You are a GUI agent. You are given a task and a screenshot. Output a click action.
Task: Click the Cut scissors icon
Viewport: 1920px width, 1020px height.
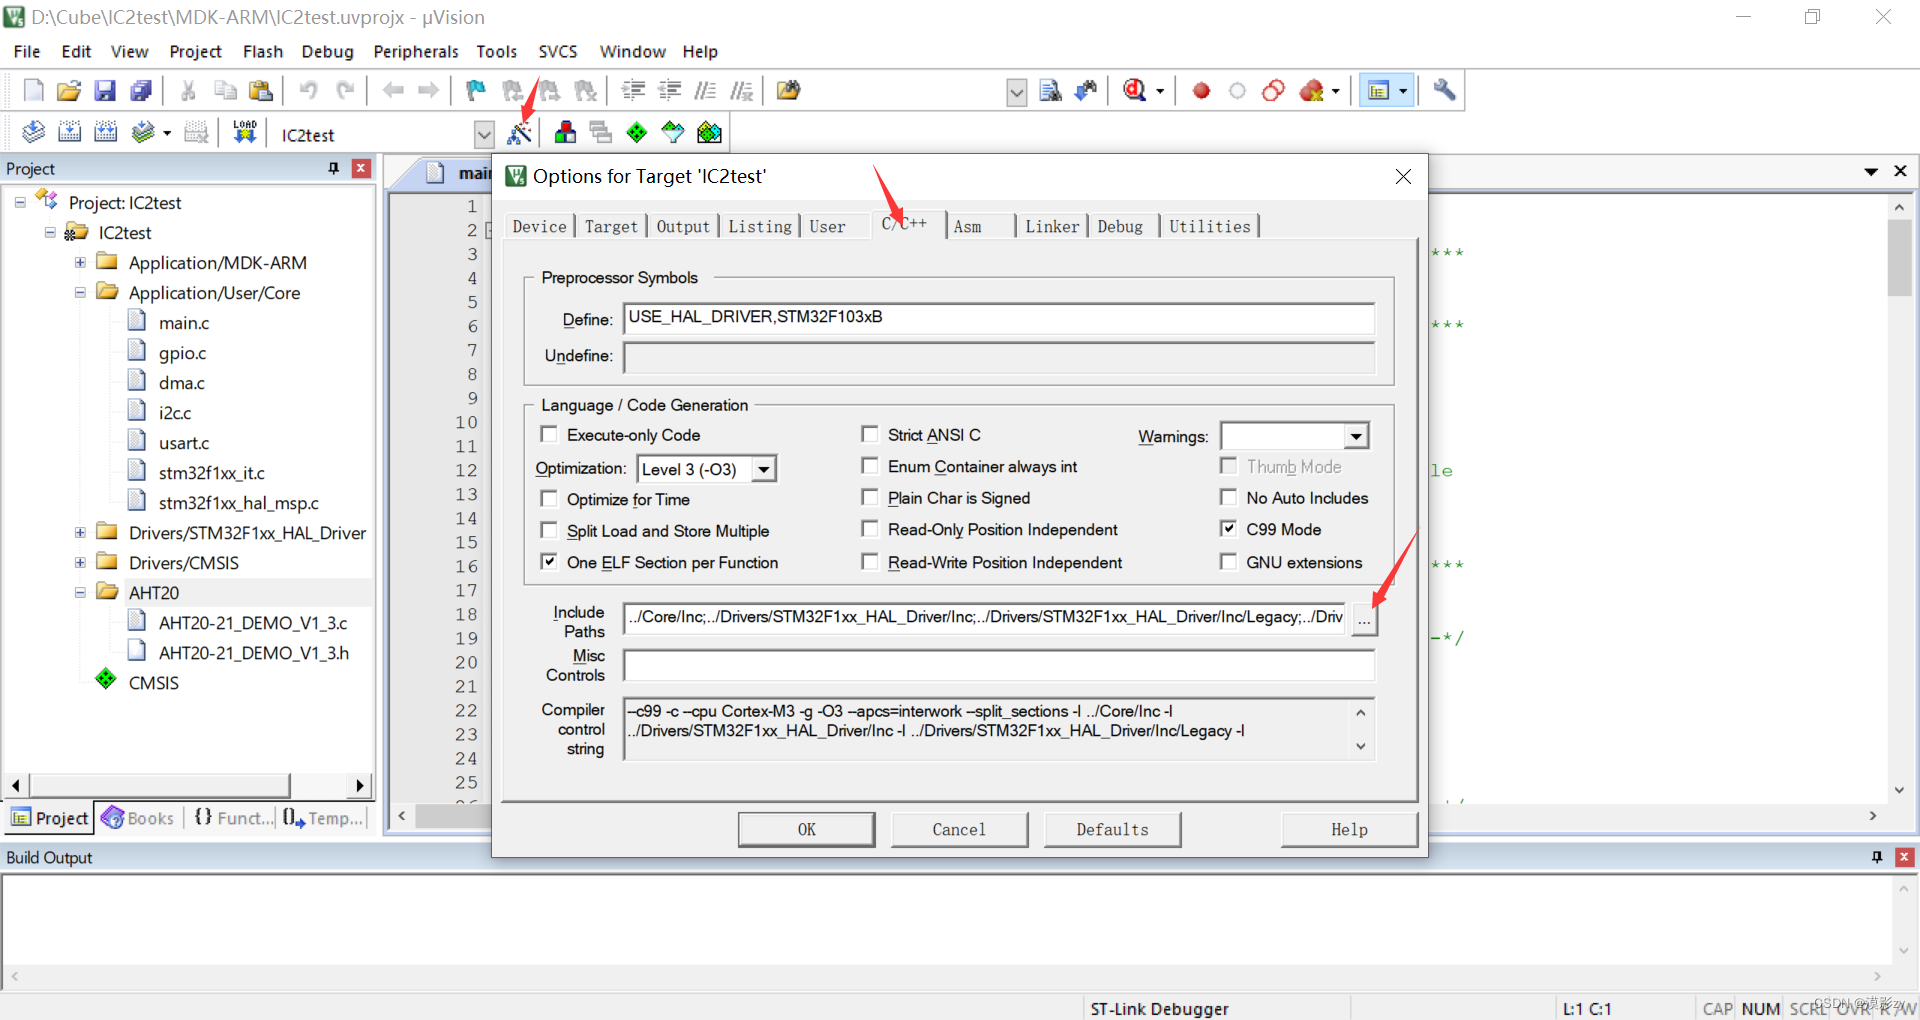point(188,91)
